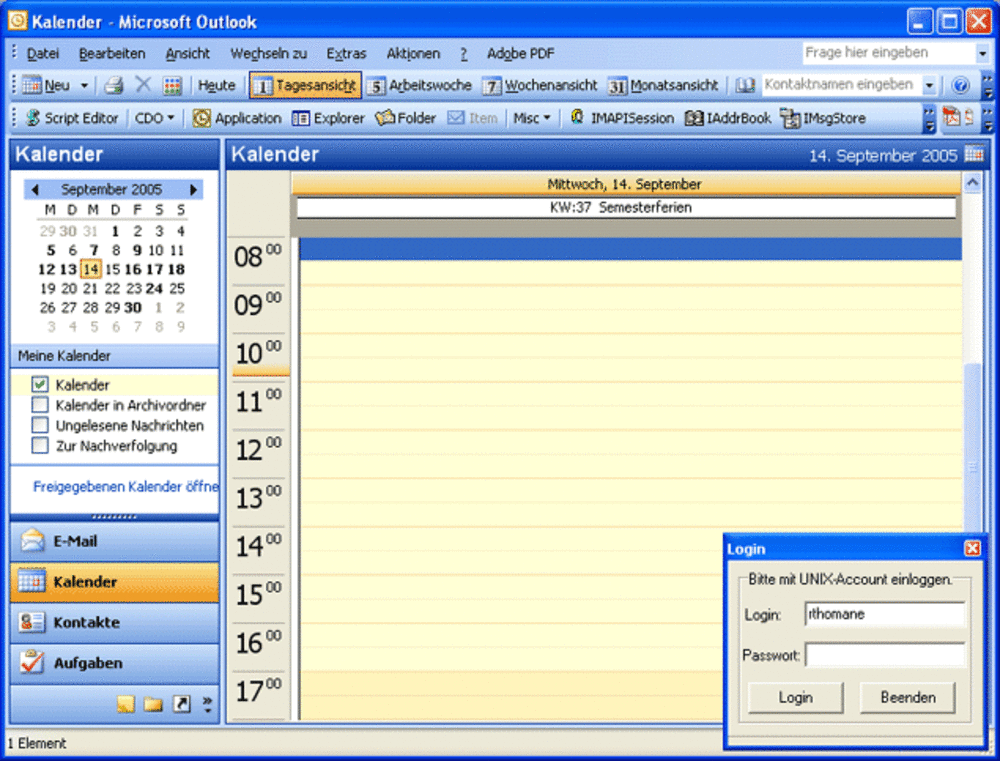Switch to Kontakte pane

[x=115, y=622]
